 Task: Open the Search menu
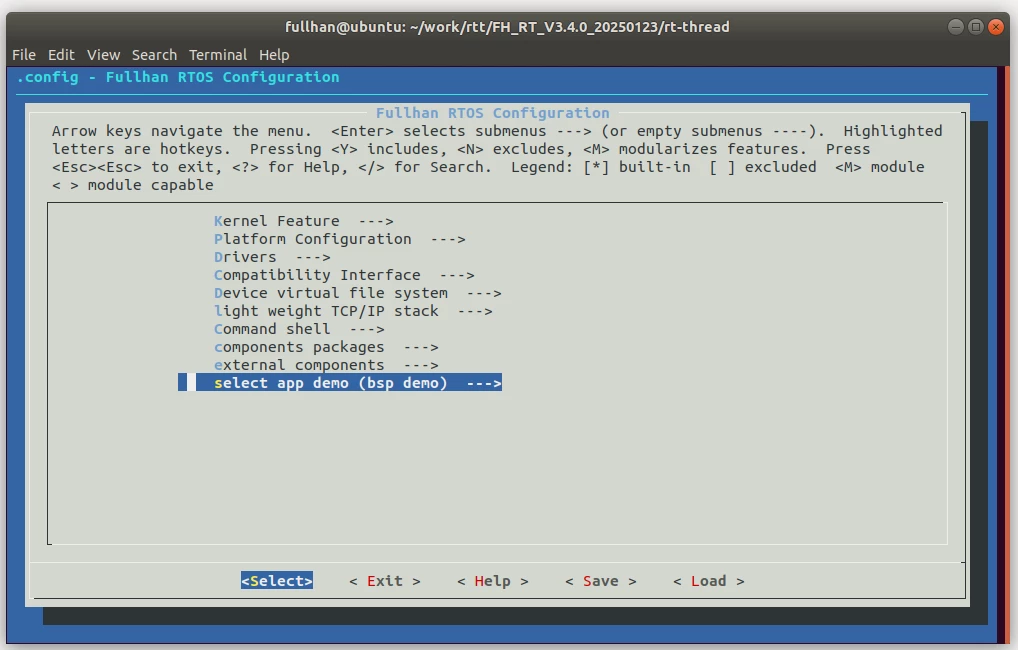(x=155, y=55)
